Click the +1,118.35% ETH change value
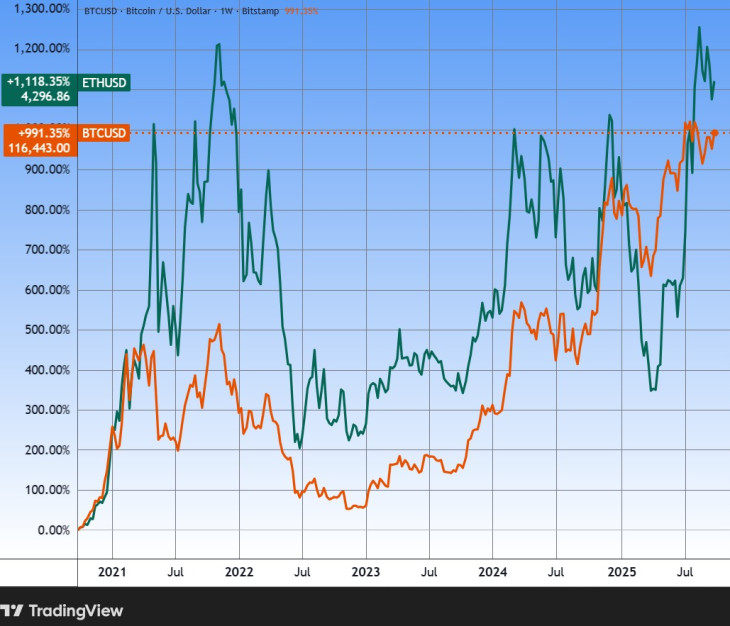This screenshot has width=730, height=626. pyautogui.click(x=39, y=82)
